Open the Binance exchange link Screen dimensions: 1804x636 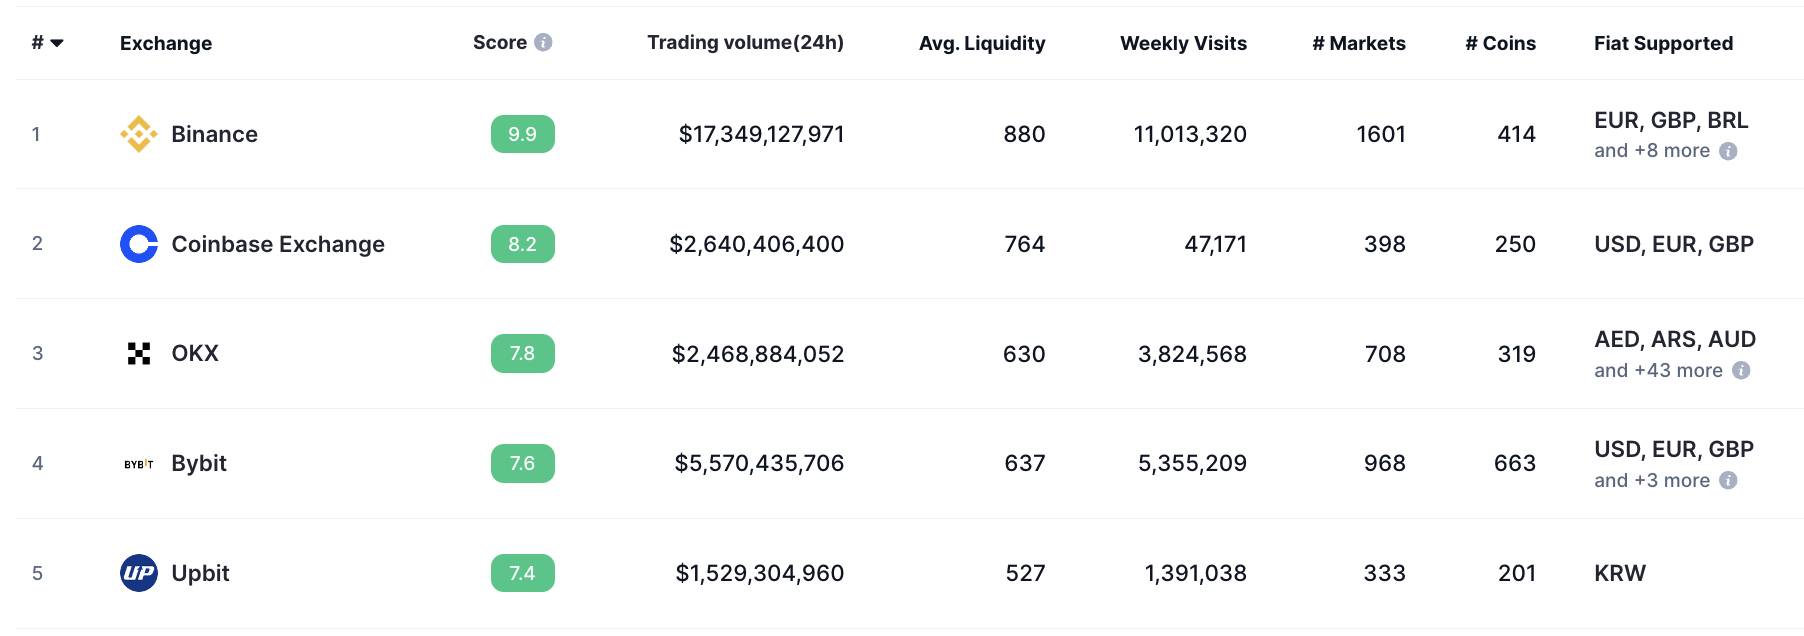(x=214, y=134)
